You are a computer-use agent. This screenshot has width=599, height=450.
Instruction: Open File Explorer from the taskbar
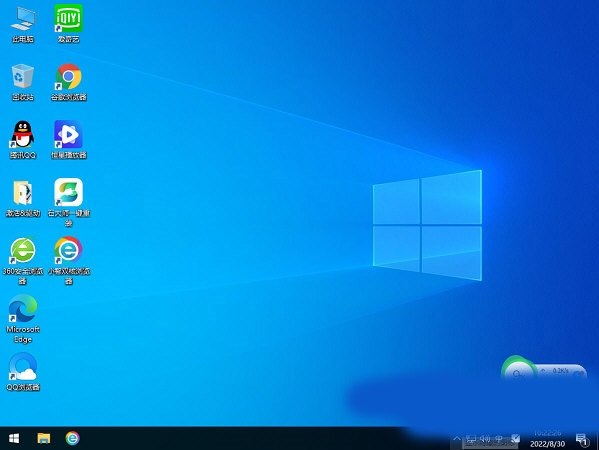coord(44,438)
